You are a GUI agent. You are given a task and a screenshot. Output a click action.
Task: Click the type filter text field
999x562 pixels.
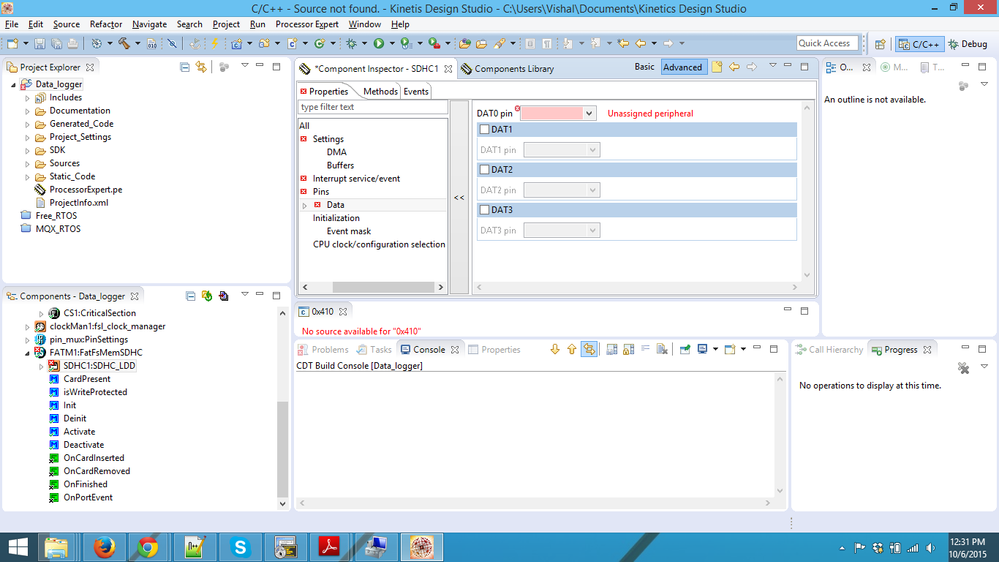coord(373,107)
